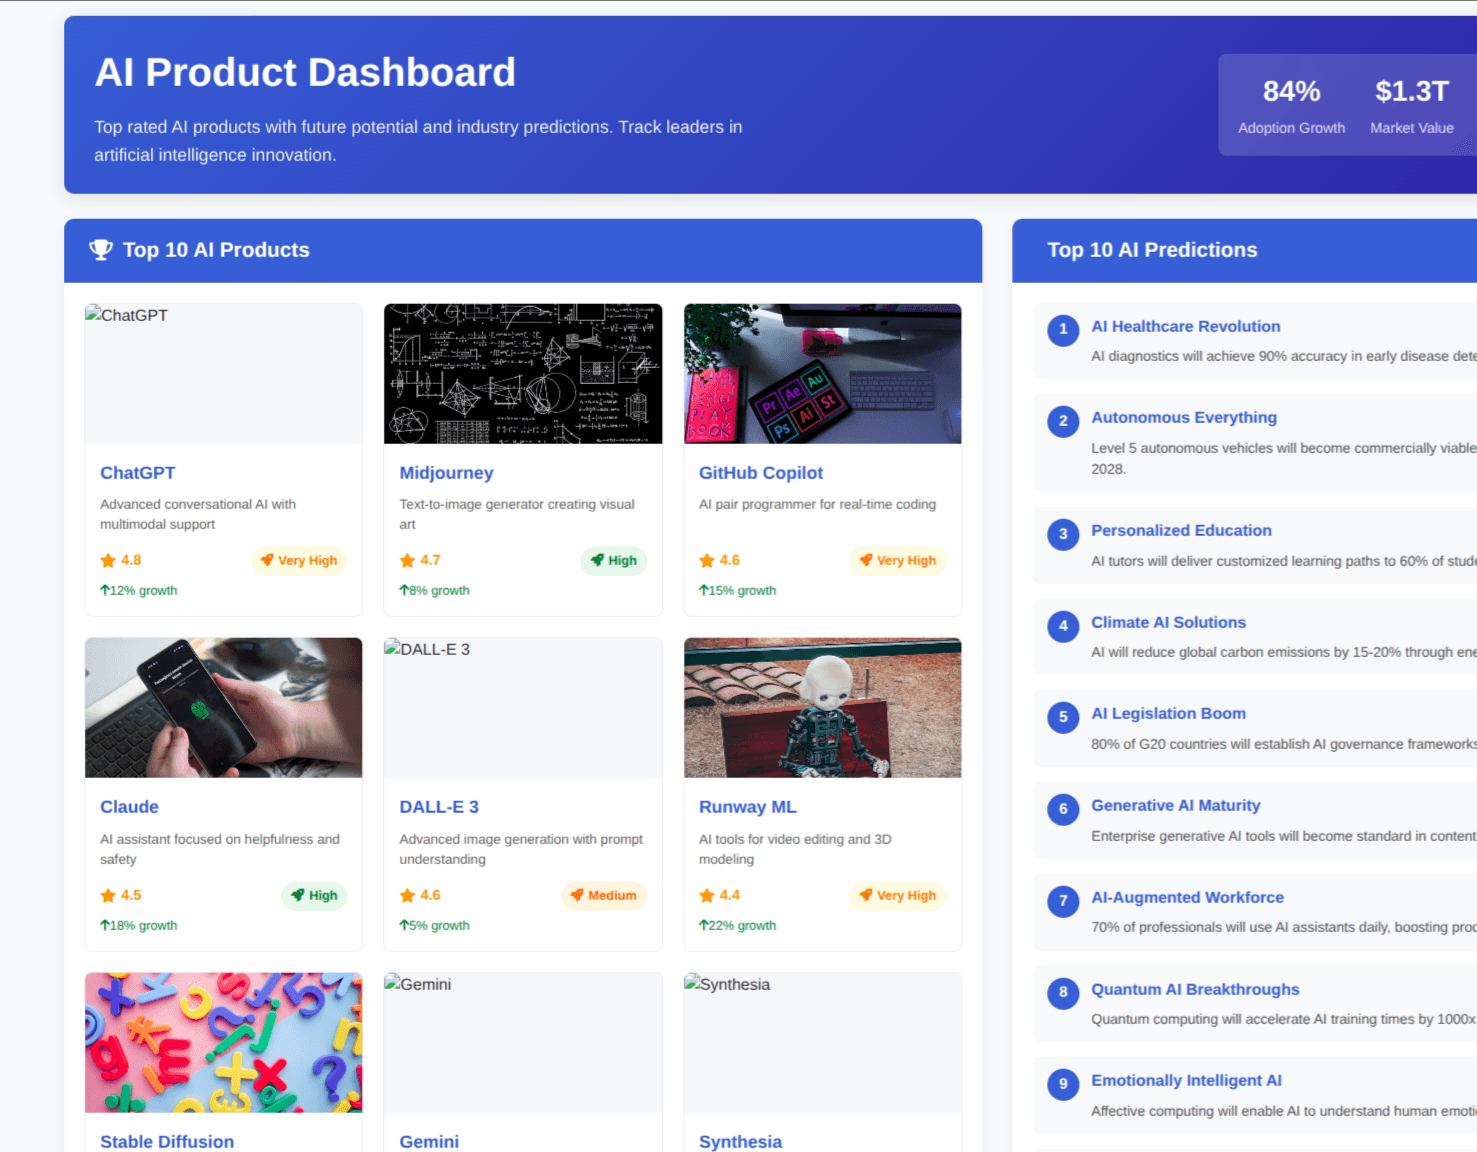The width and height of the screenshot is (1477, 1152).
Task: Select the Generative AI Maturity prediction title
Action: tap(1176, 806)
